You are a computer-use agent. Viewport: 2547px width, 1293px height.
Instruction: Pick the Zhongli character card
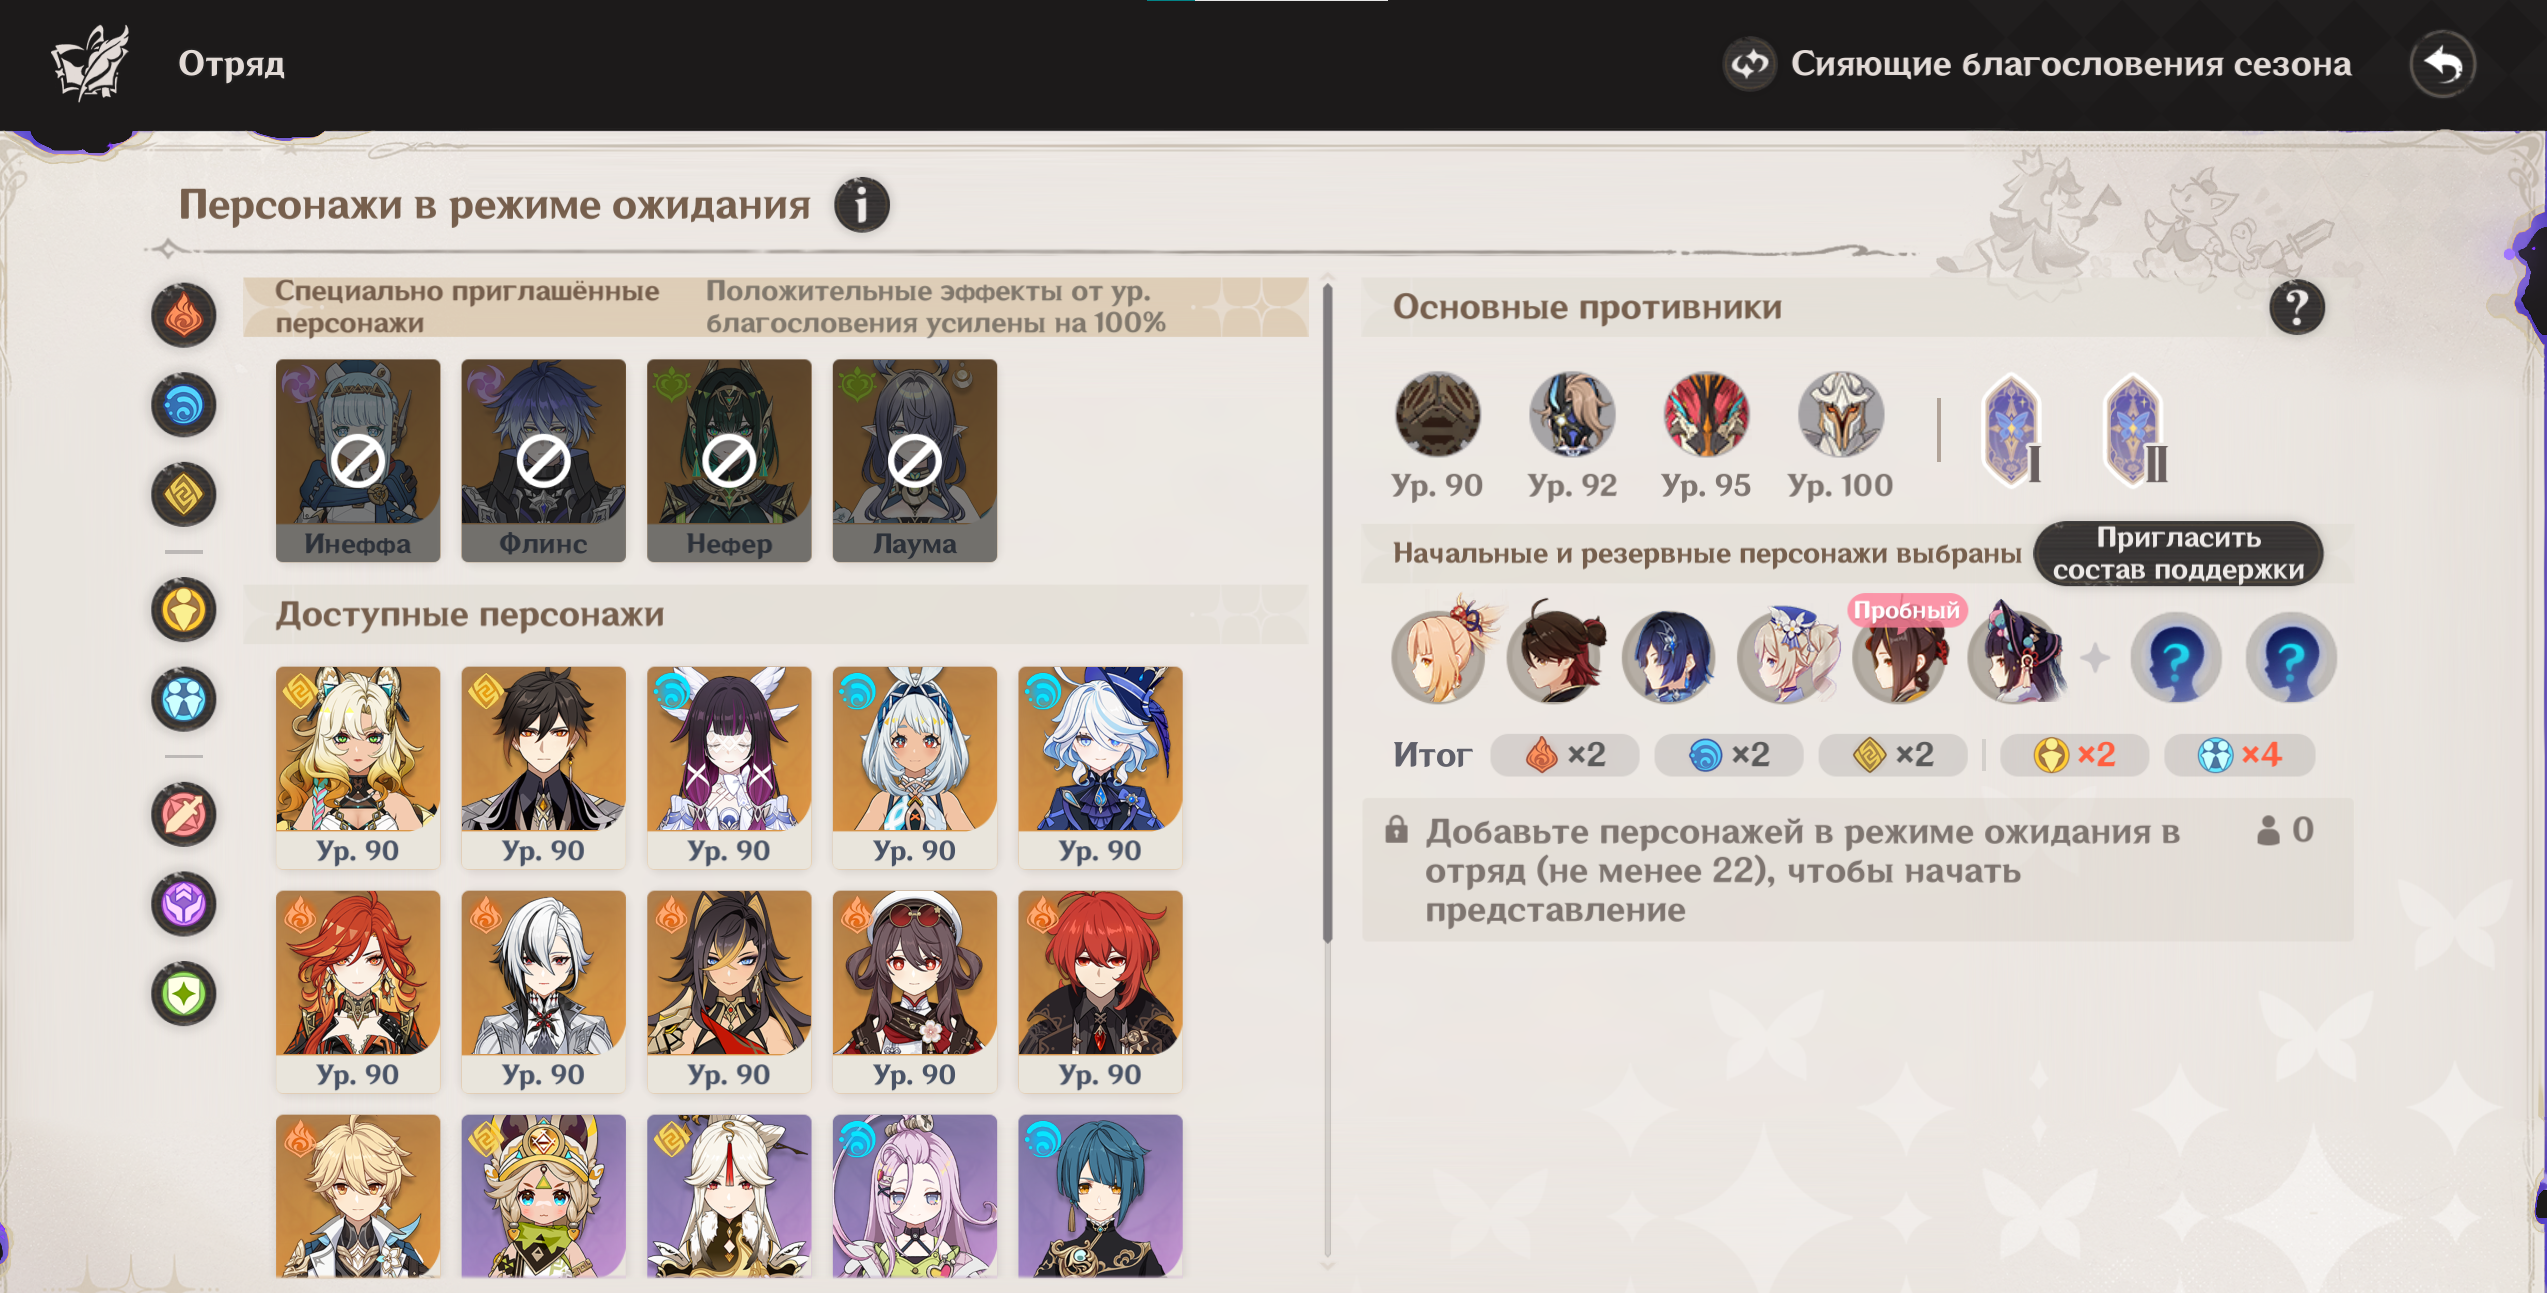coord(543,767)
